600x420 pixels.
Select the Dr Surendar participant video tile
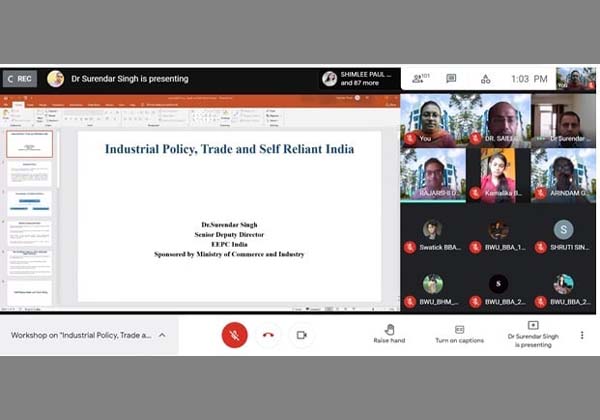[563, 120]
